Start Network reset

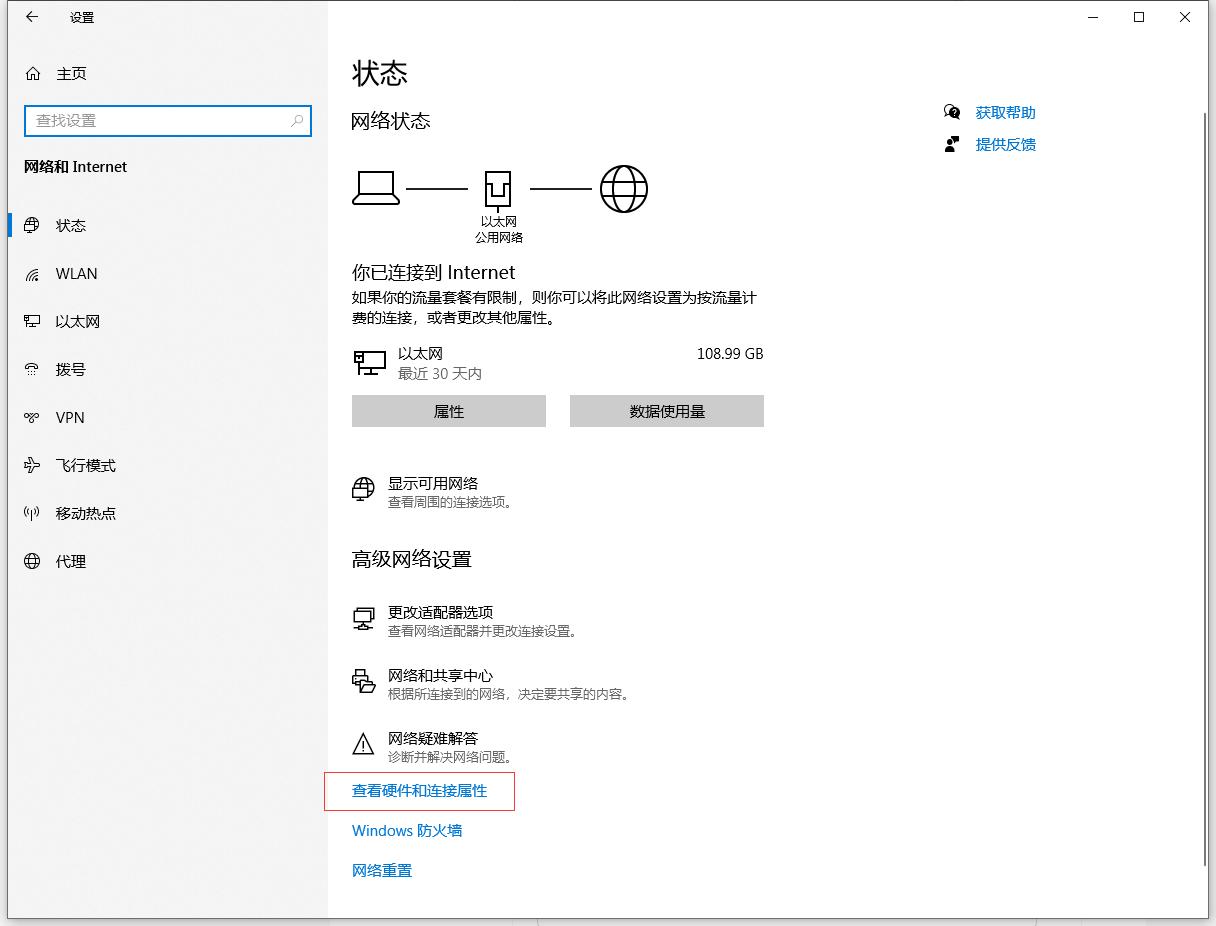tap(381, 870)
